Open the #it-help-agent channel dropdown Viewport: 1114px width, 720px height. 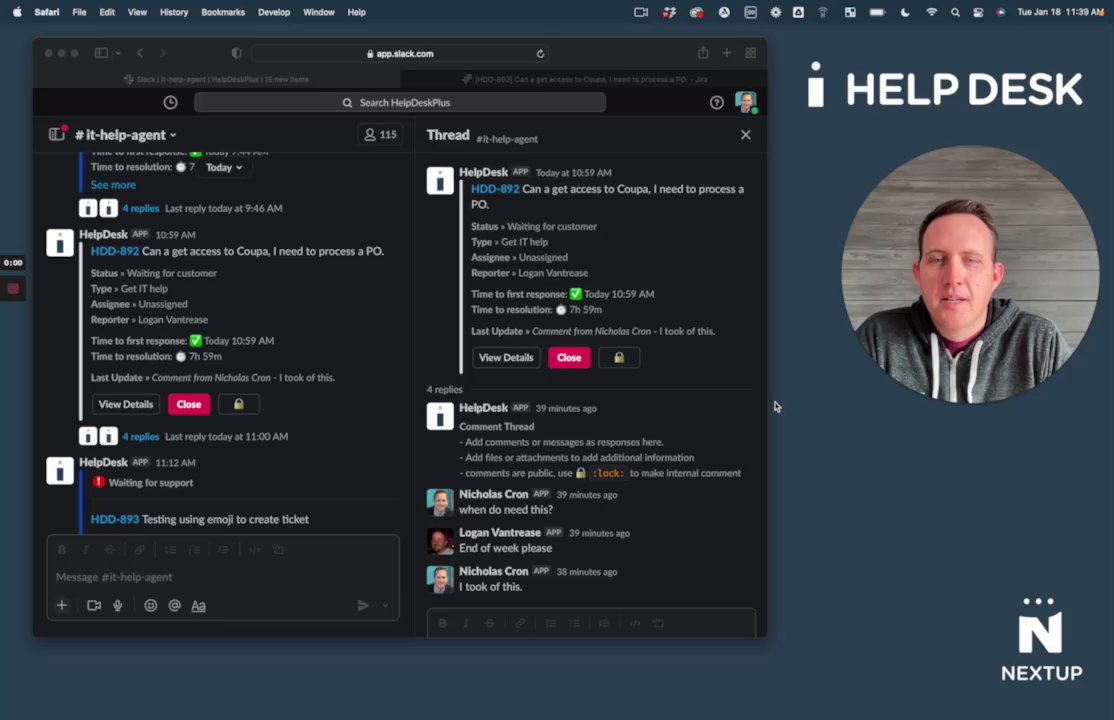(x=126, y=134)
